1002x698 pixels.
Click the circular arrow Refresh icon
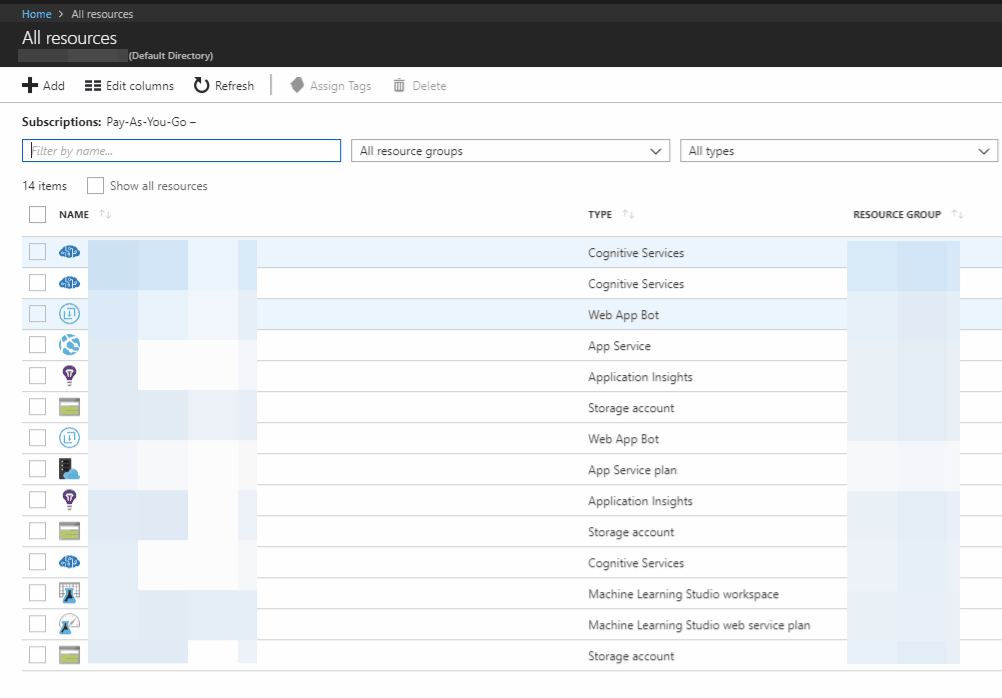[202, 86]
